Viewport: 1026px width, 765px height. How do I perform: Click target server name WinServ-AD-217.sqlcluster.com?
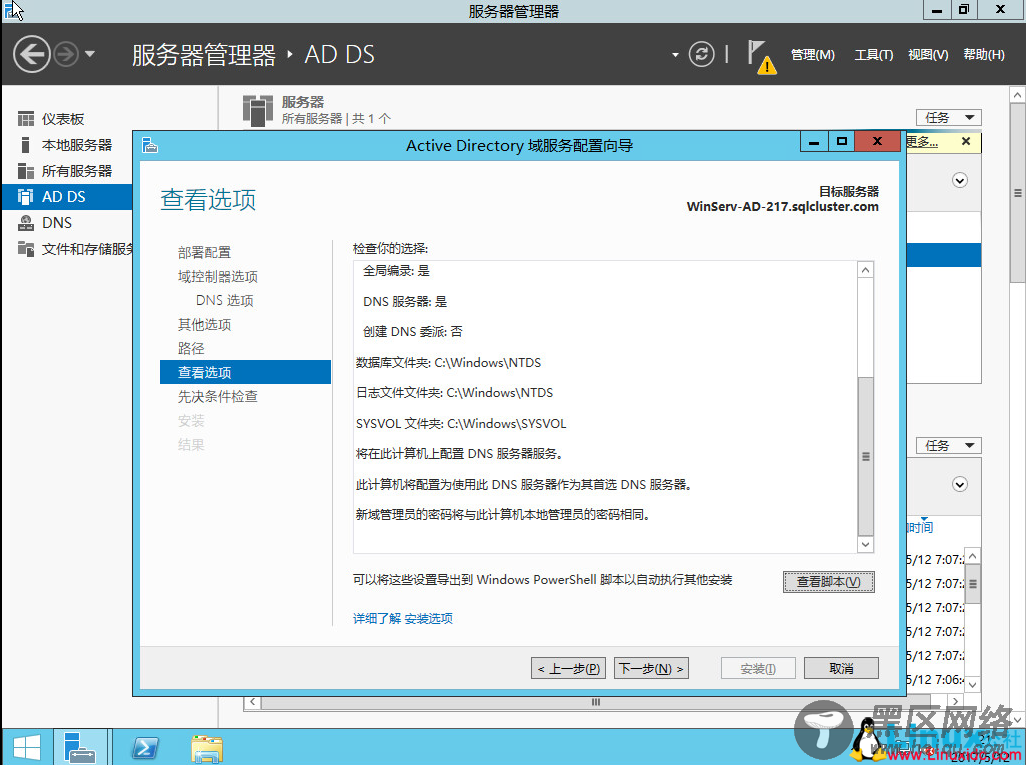click(x=783, y=207)
